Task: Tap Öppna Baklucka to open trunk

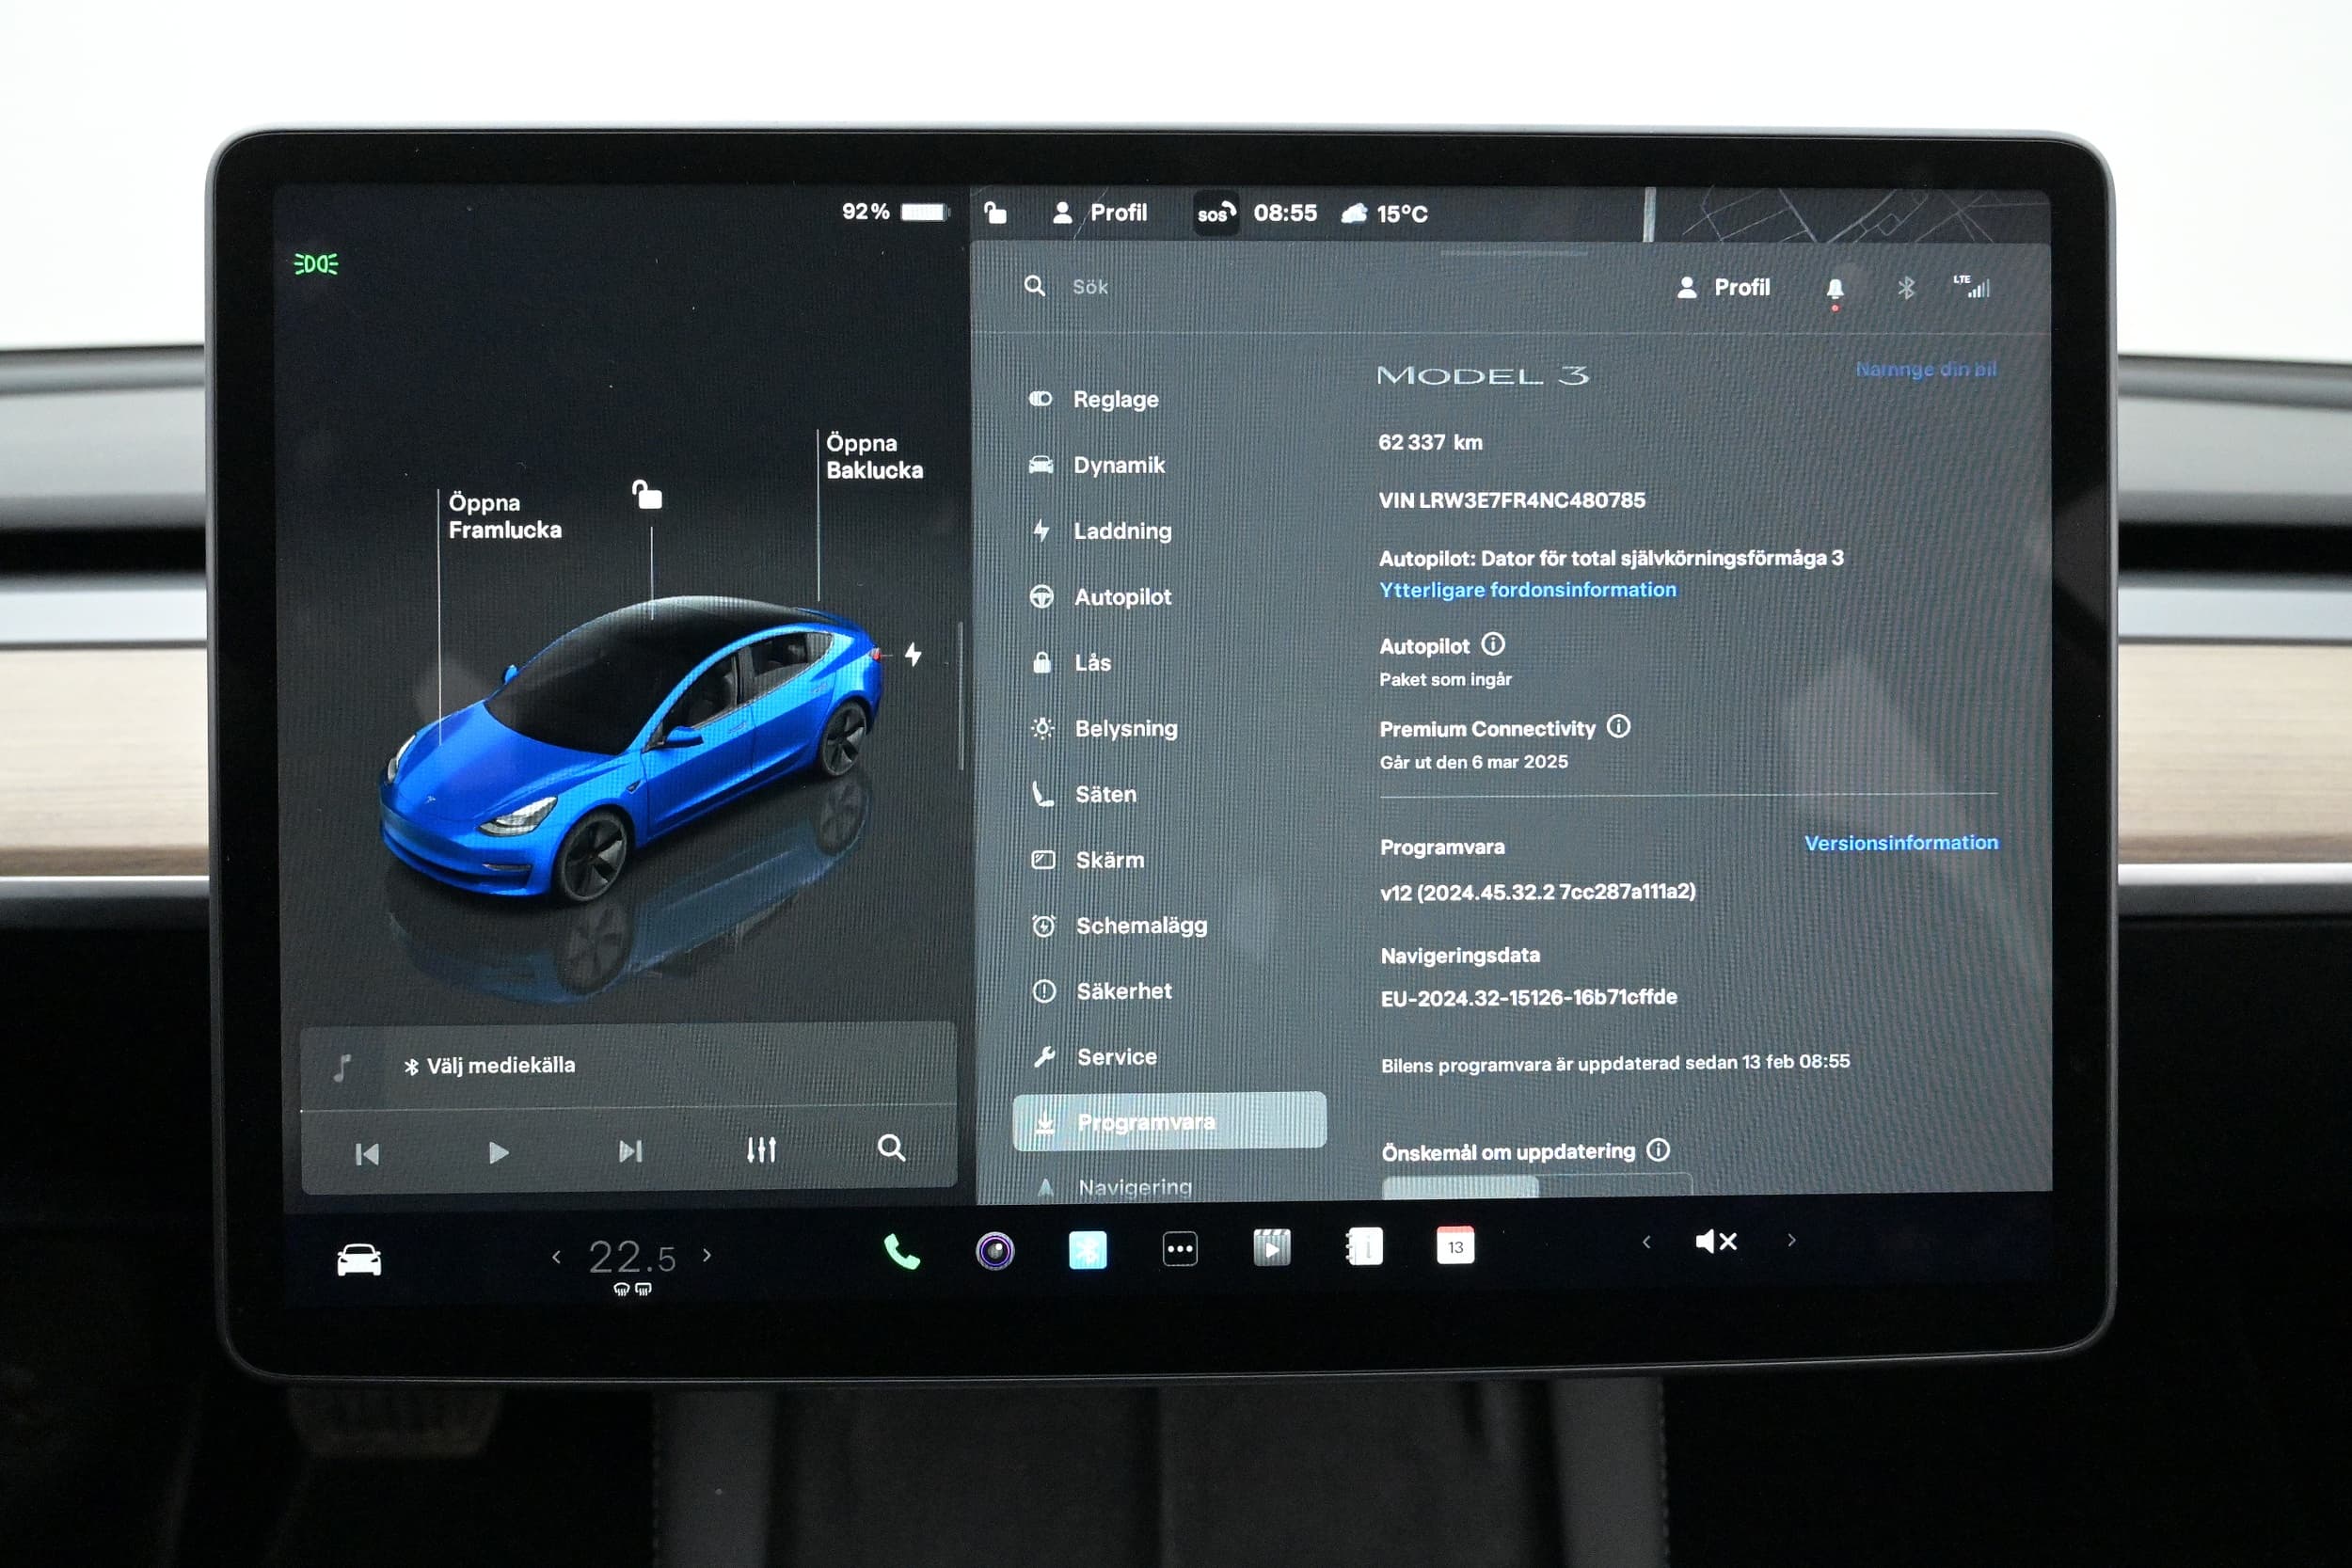Action: pos(874,457)
